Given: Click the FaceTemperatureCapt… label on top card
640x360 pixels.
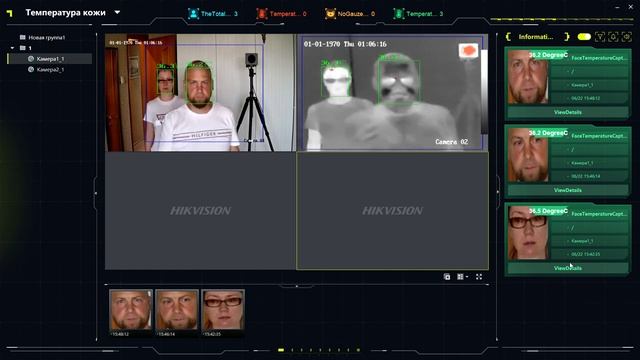Looking at the screenshot, I should pyautogui.click(x=599, y=58).
